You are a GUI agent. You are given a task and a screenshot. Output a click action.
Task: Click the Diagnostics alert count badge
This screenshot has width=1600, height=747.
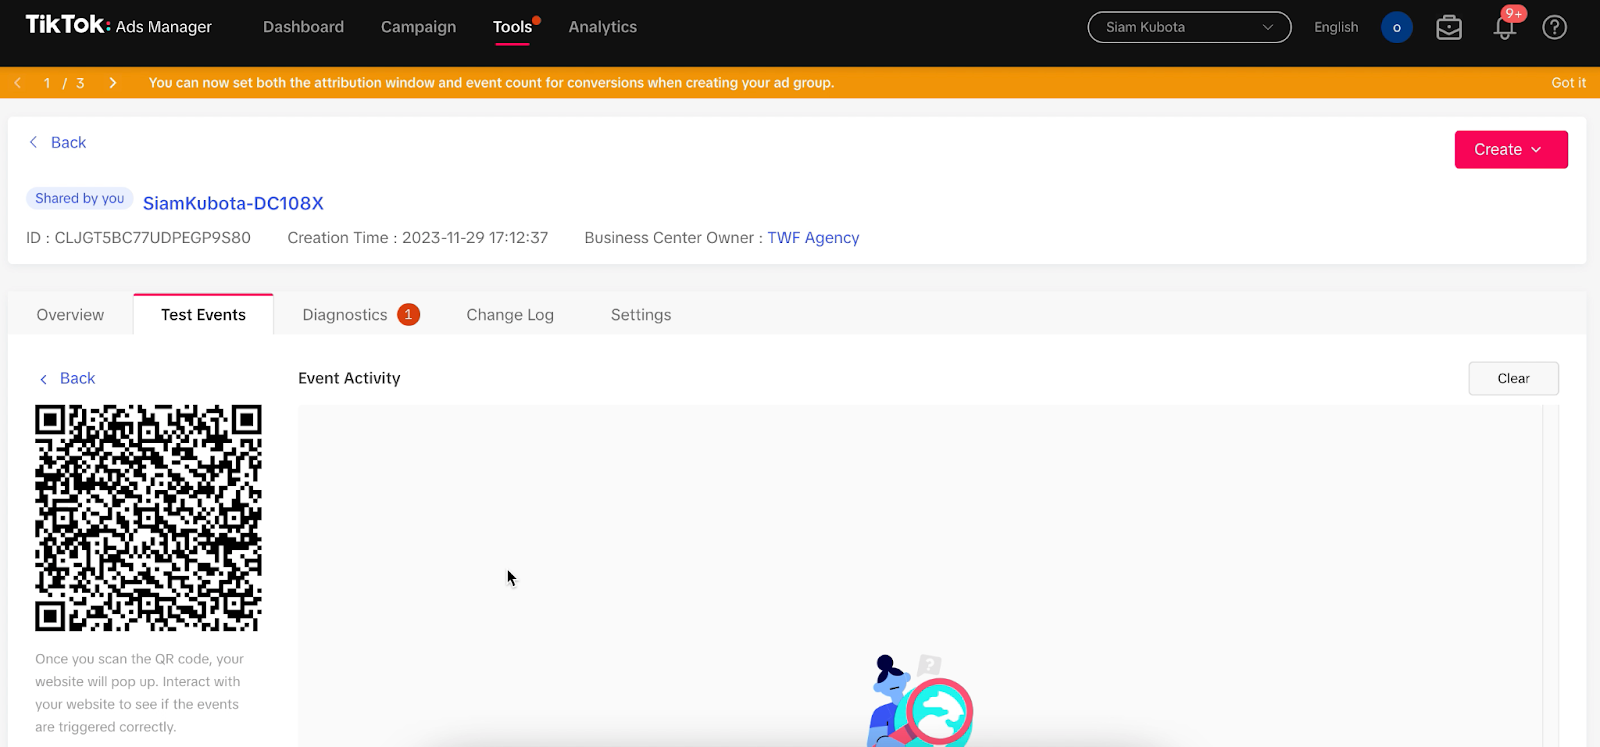coord(408,314)
